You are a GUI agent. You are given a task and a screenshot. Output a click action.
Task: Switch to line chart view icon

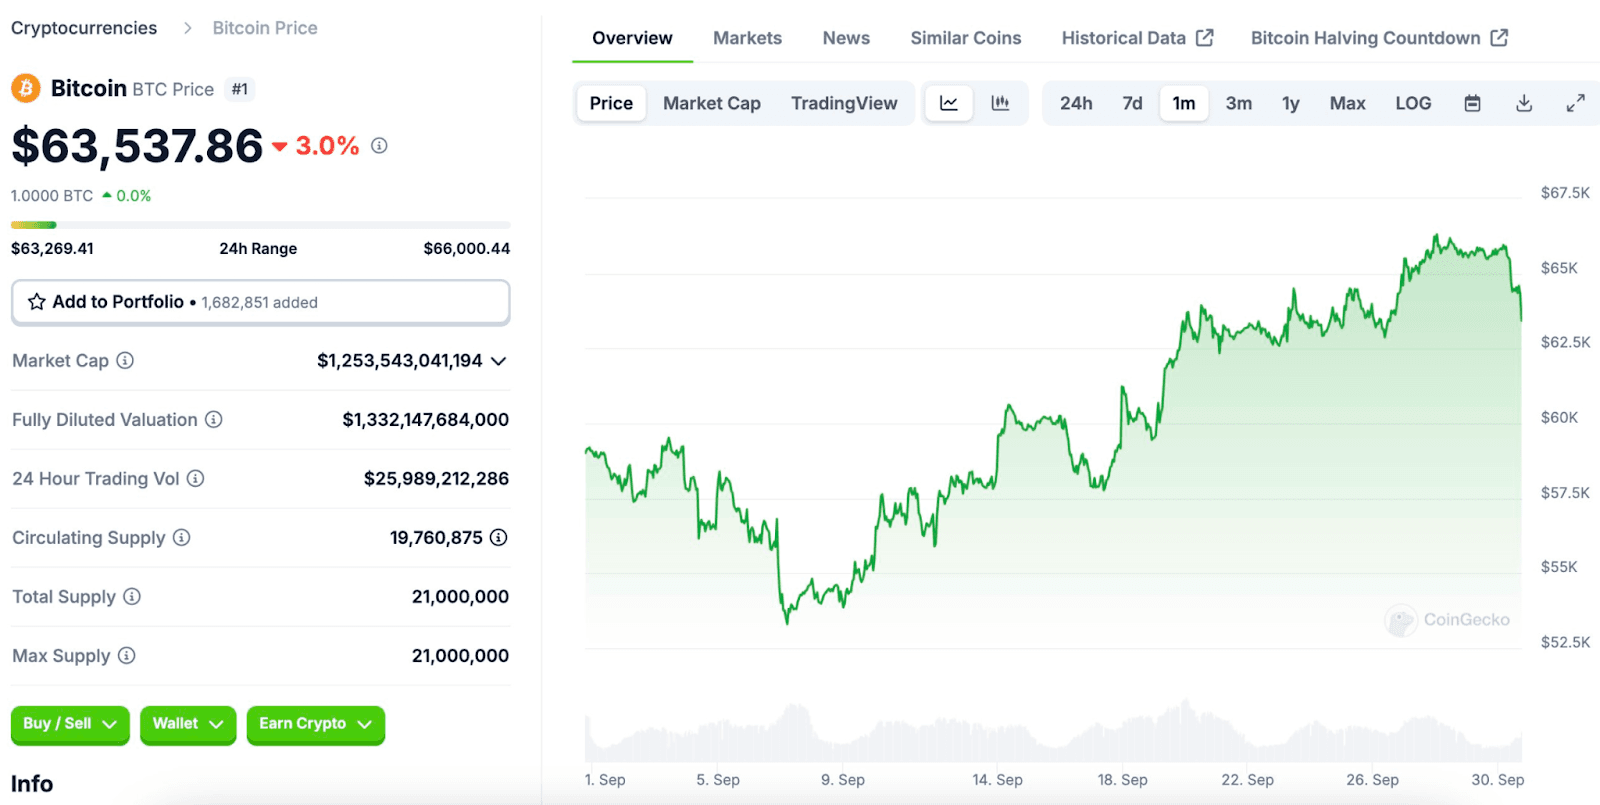pyautogui.click(x=948, y=103)
